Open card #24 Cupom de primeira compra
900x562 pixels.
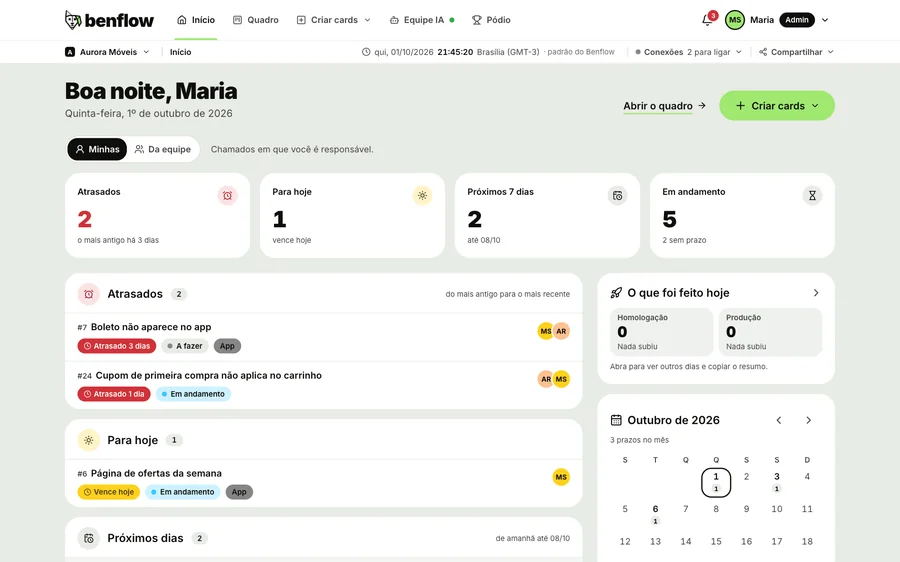point(324,385)
